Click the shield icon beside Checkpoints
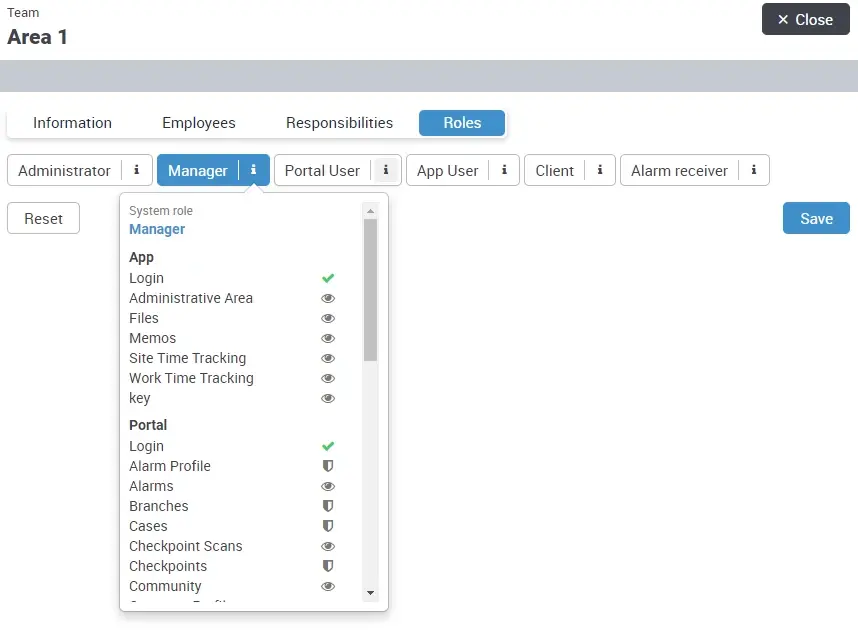Screen dimensions: 858x630 328,566
